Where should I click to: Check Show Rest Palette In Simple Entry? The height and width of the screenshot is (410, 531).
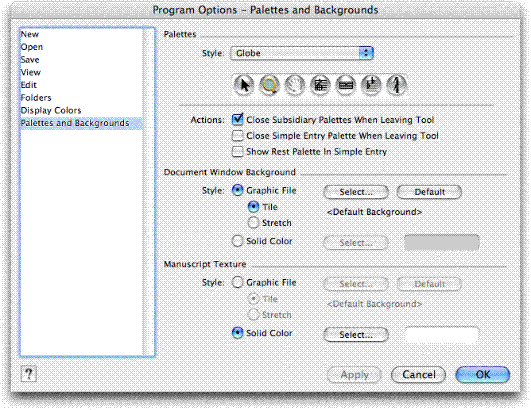(x=237, y=151)
